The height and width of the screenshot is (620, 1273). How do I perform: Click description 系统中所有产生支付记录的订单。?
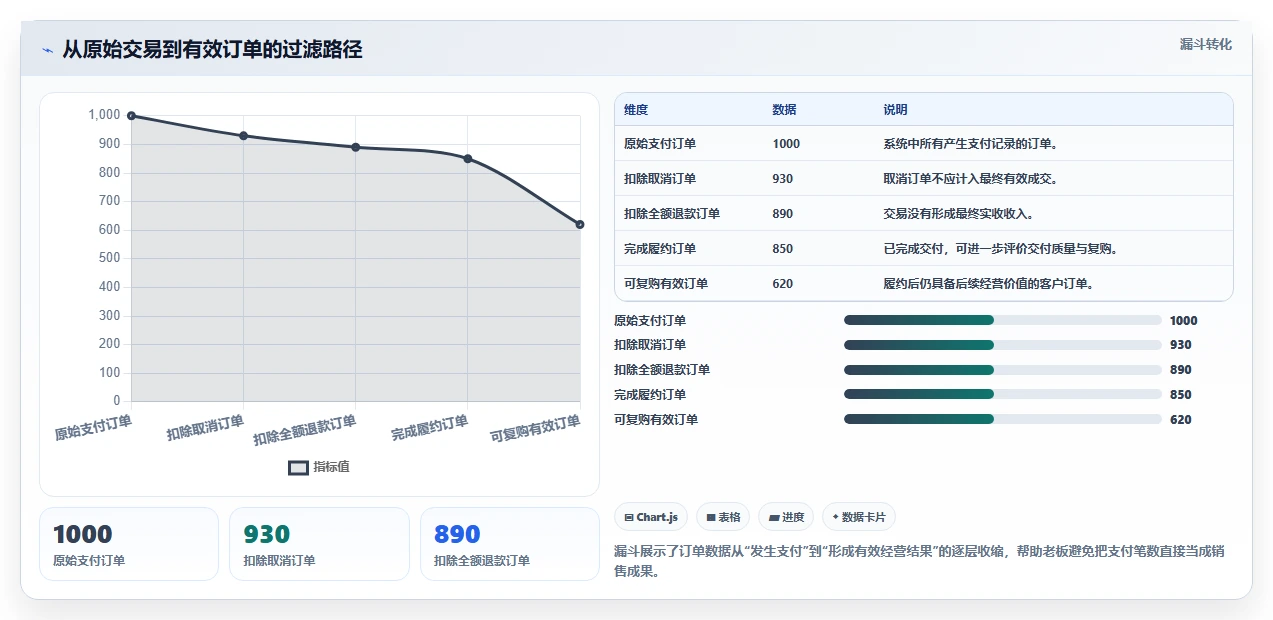coord(971,144)
